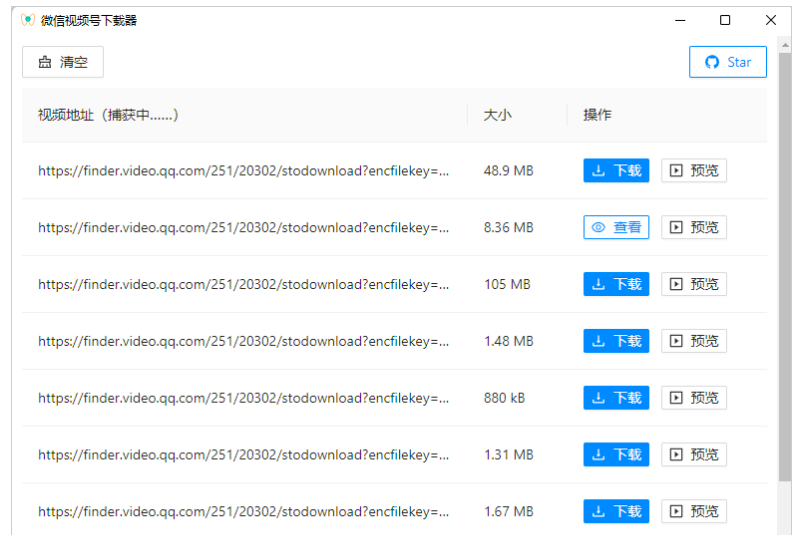Screen dimensions: 804x535
Task: Click the scrollbar up arrow
Action: (x=785, y=45)
